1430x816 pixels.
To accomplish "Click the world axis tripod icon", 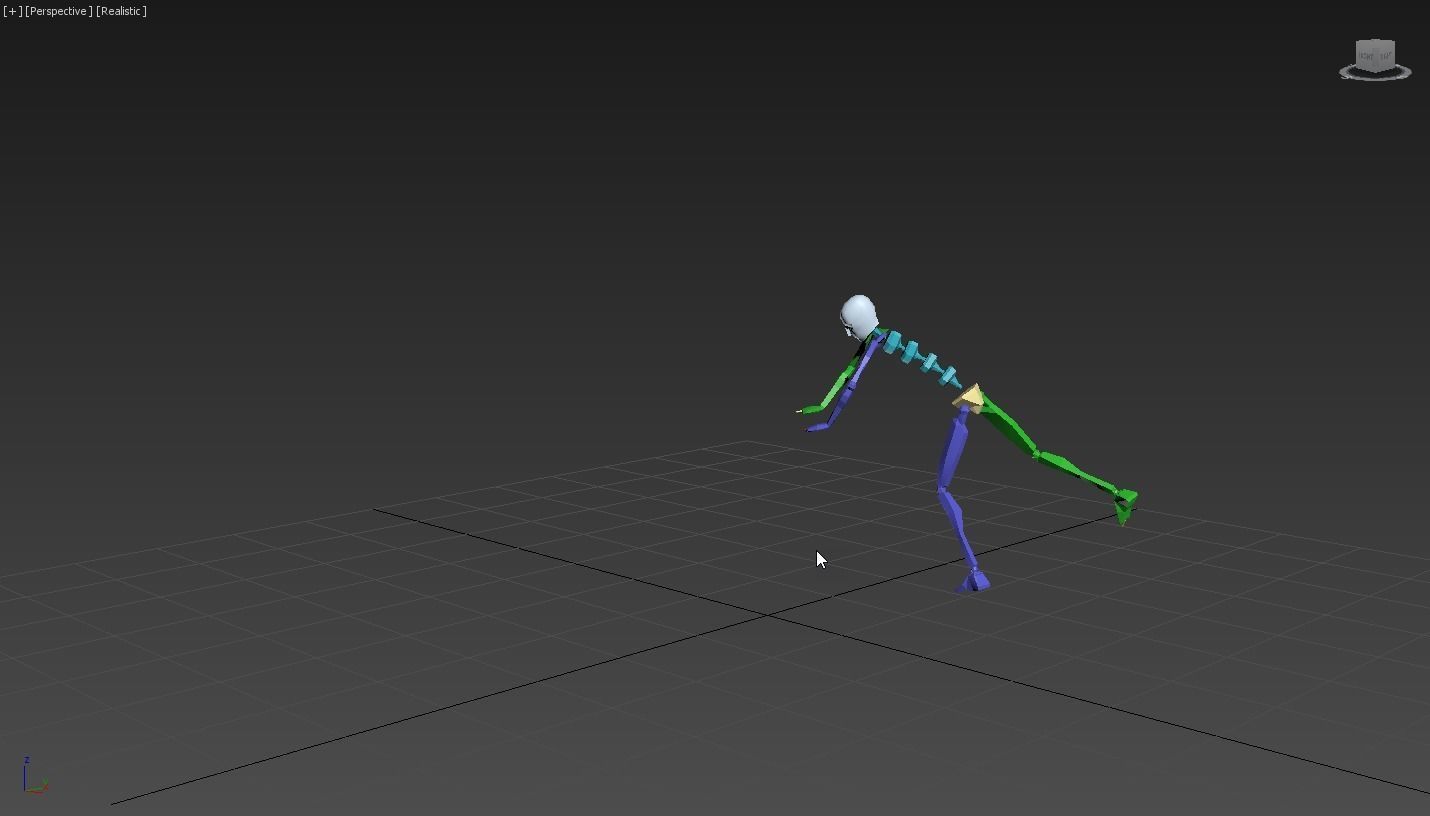I will [34, 776].
